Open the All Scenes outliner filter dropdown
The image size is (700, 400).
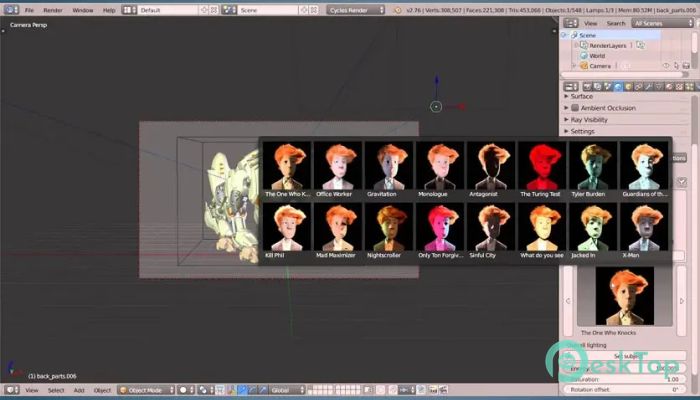pyautogui.click(x=662, y=23)
